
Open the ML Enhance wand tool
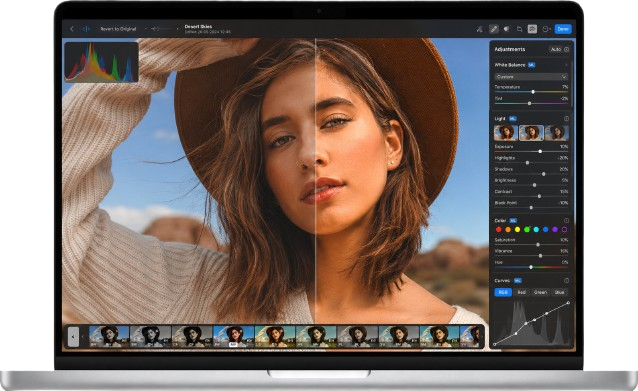pyautogui.click(x=480, y=29)
